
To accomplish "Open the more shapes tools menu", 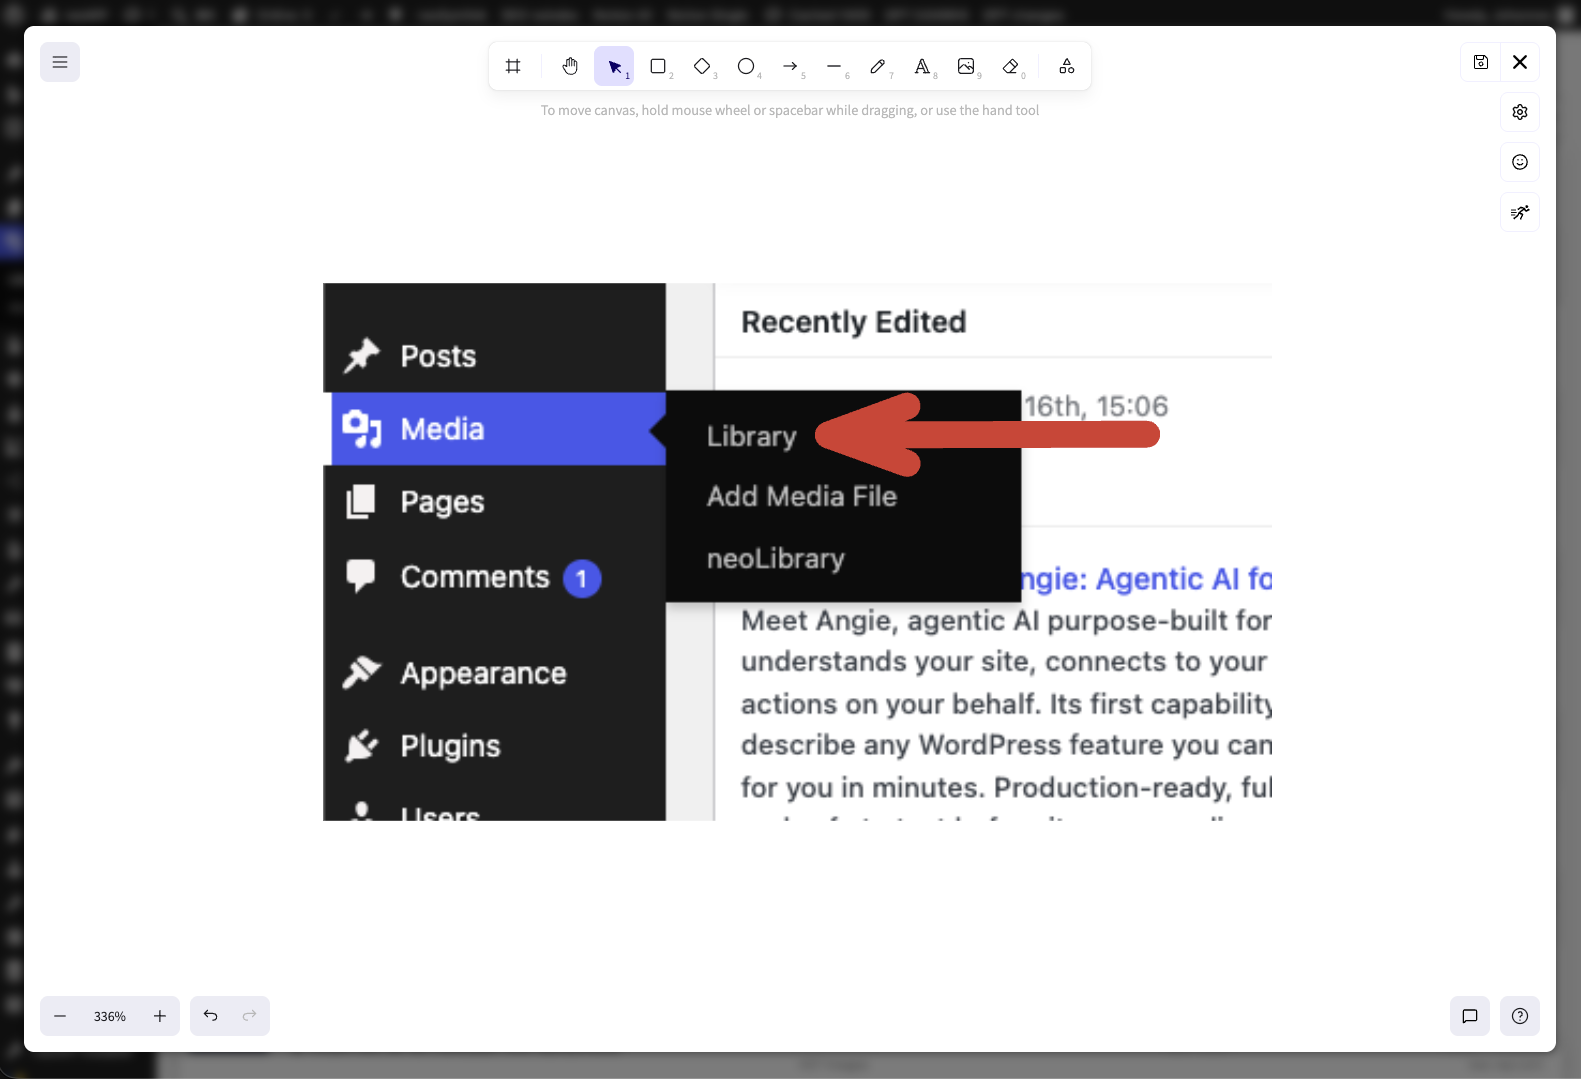I will tap(1067, 66).
